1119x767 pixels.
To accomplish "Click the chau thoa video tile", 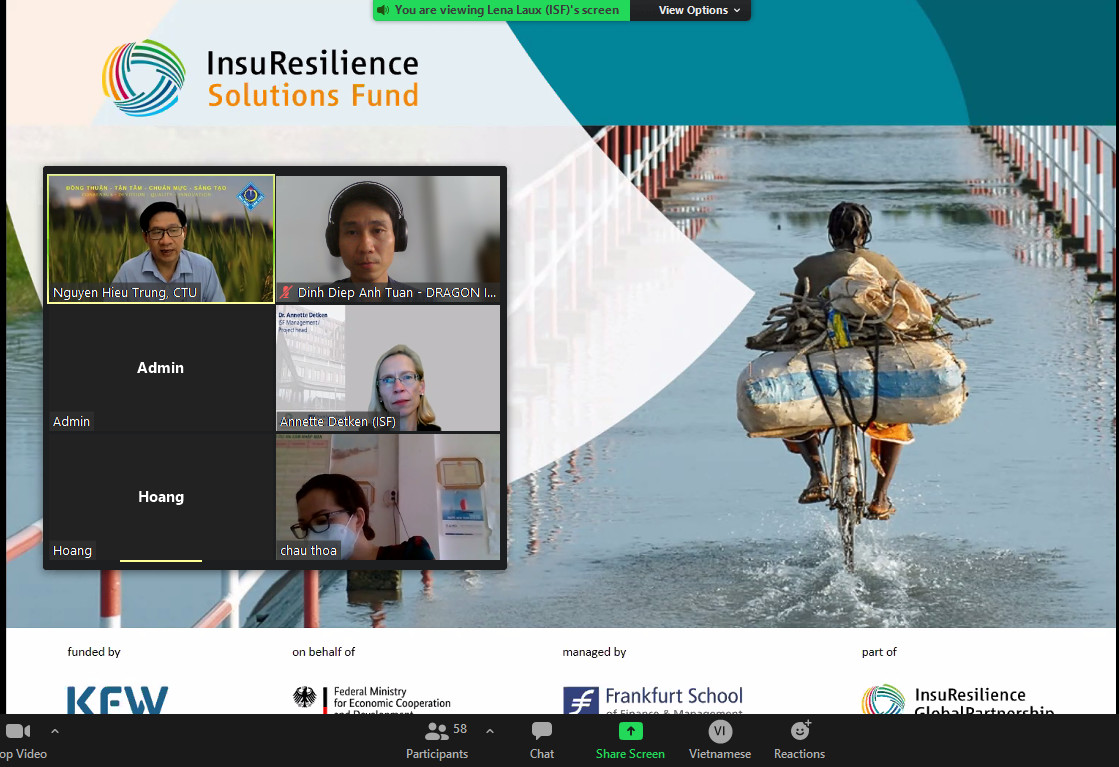I will point(388,496).
